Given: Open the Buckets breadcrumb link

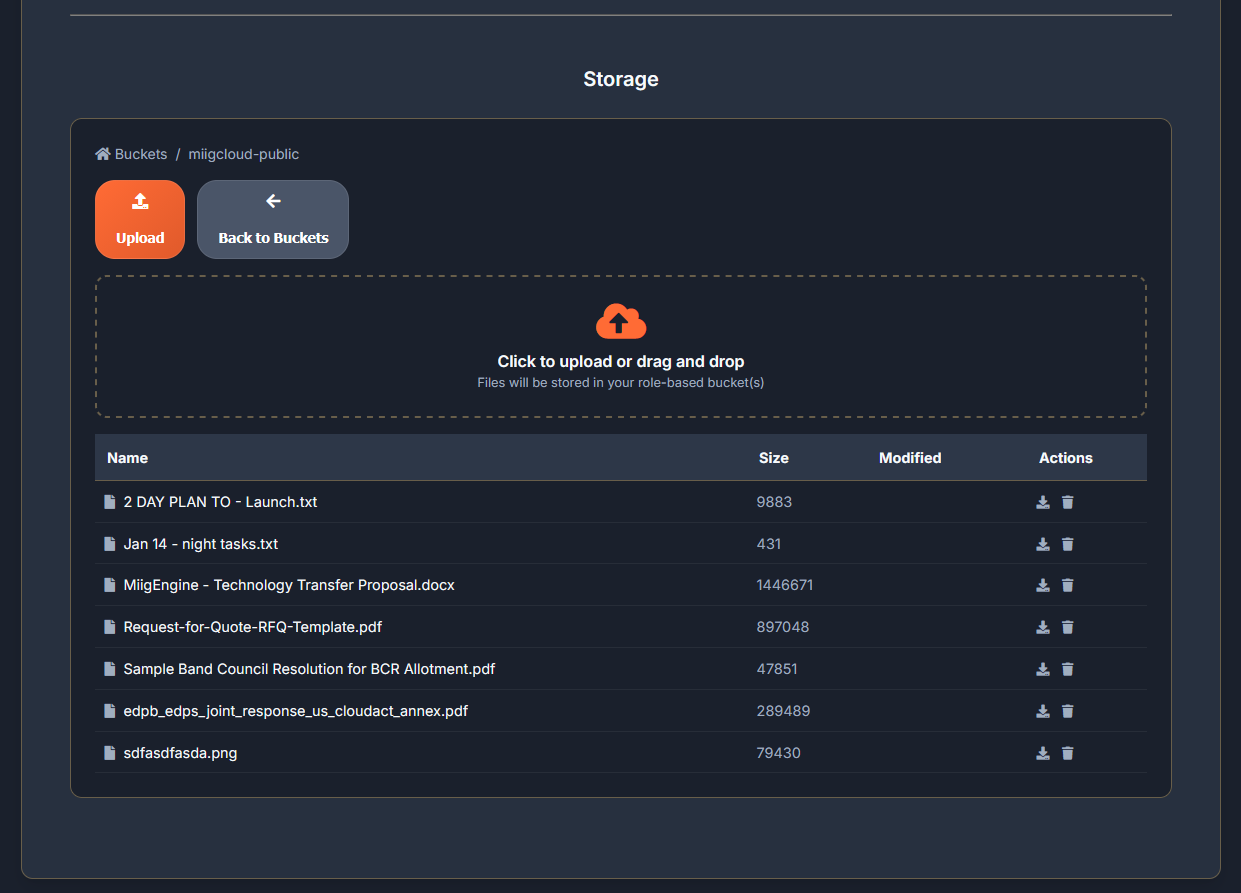Looking at the screenshot, I should 140,153.
